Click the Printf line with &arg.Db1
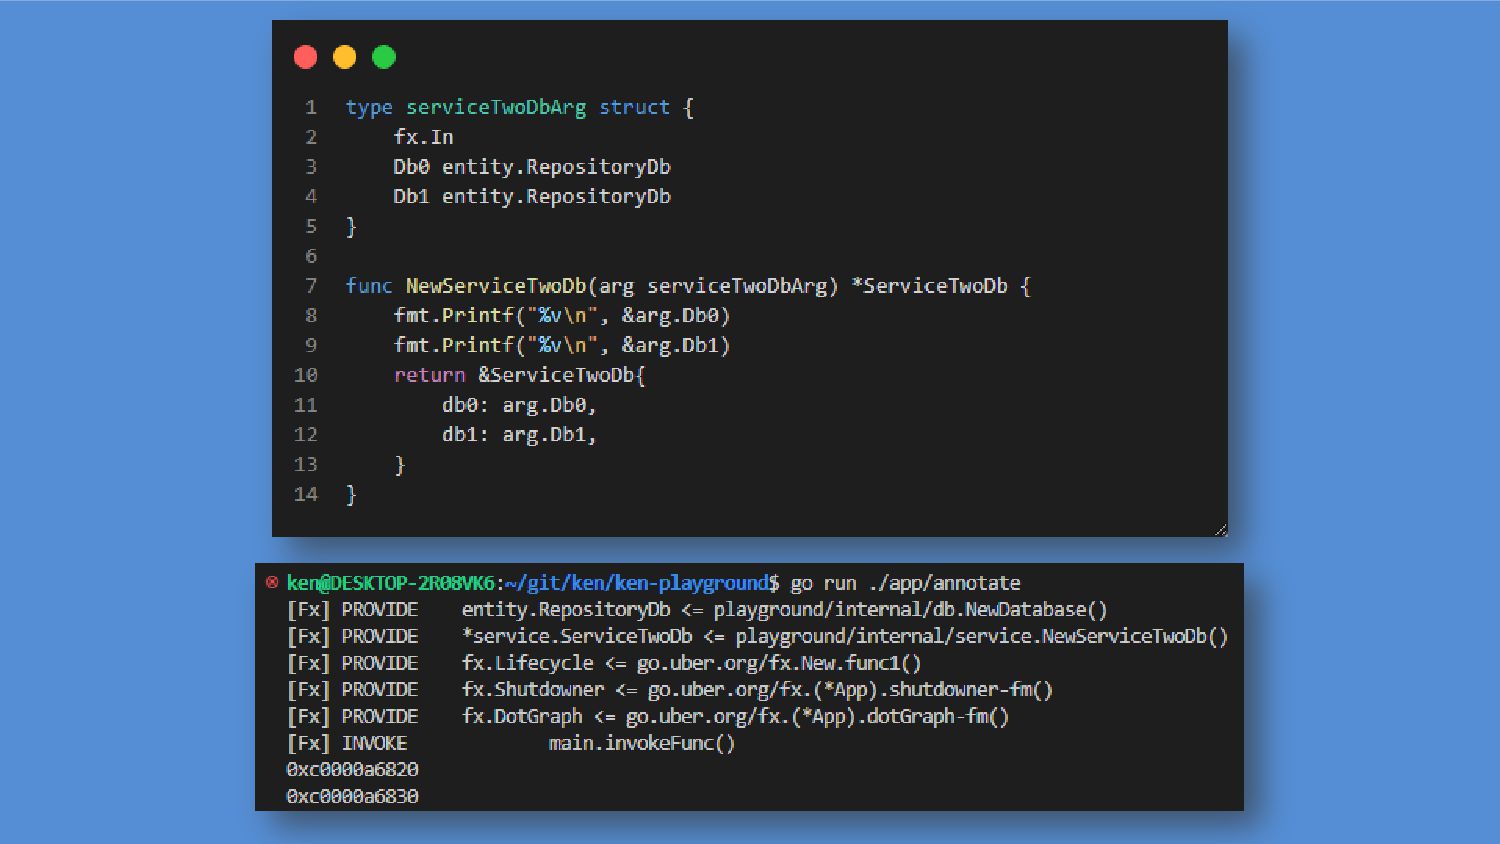Viewport: 1500px width, 844px height. pos(562,345)
